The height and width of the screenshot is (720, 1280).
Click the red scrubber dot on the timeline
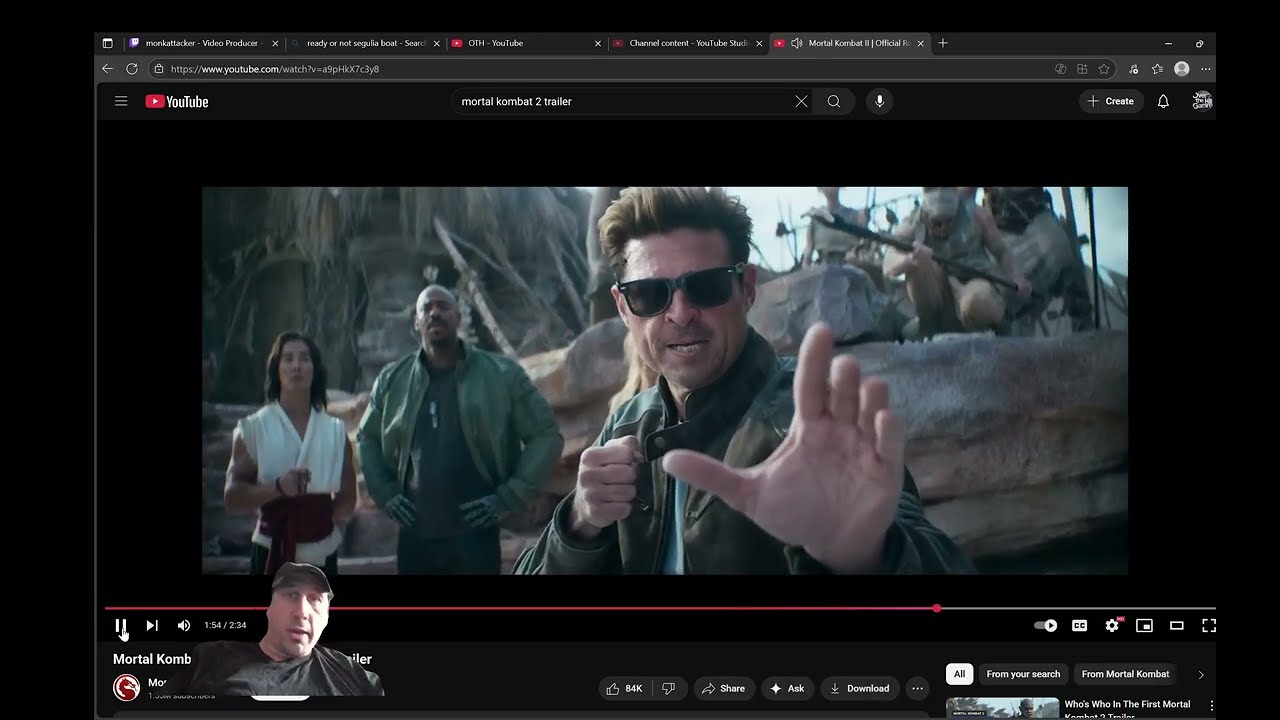[x=937, y=608]
